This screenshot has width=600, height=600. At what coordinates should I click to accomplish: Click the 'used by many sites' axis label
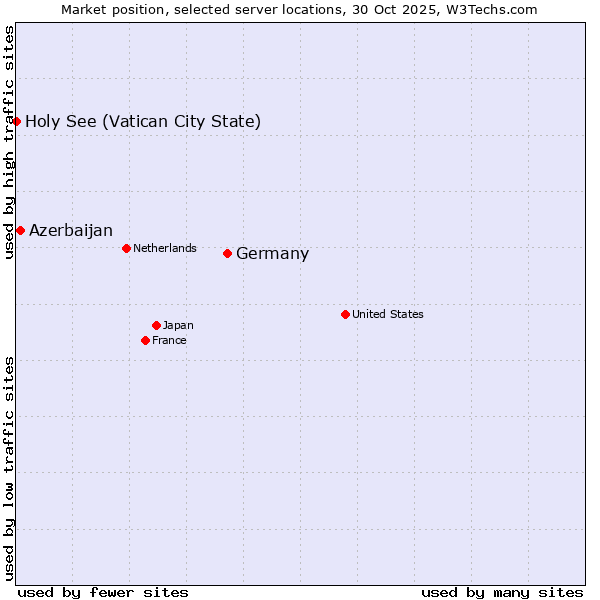502,592
